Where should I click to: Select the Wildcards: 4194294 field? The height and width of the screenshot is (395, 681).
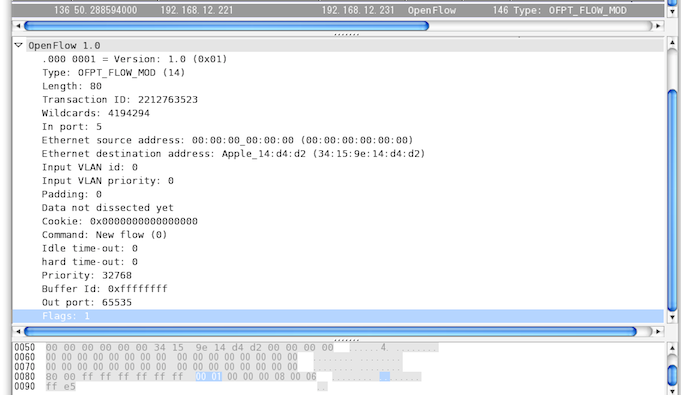(96, 113)
